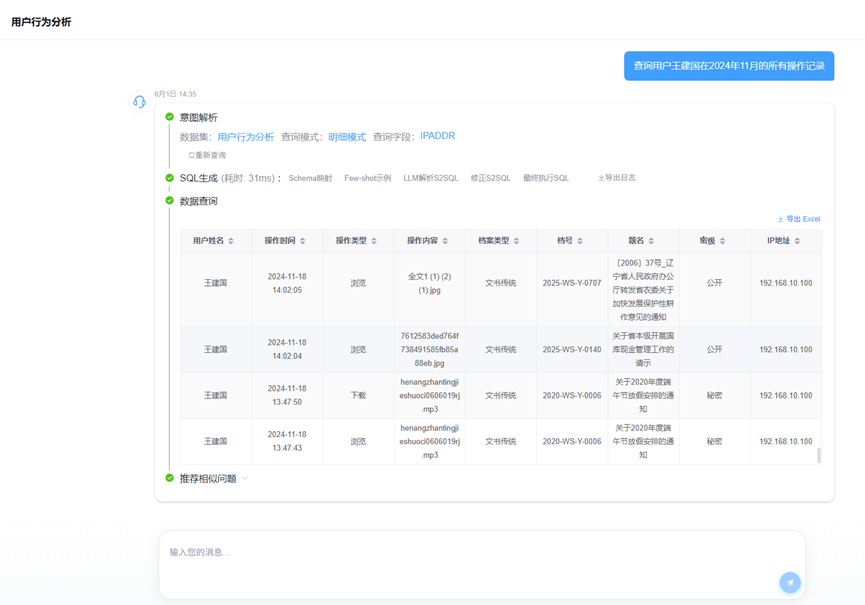The width and height of the screenshot is (865, 605).
Task: Click the 数据查询 green check step icon
Action: pos(169,200)
